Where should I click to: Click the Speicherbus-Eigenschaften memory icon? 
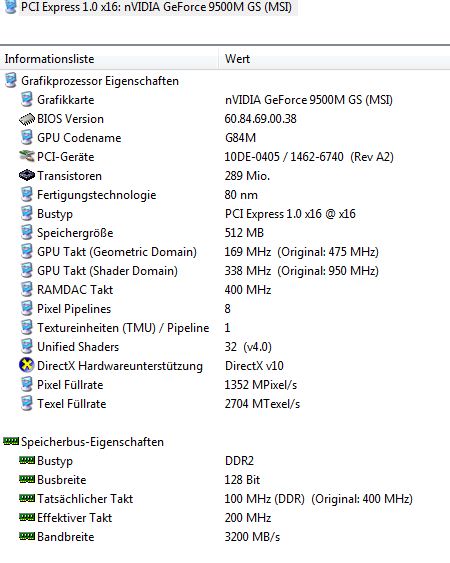tap(11, 441)
